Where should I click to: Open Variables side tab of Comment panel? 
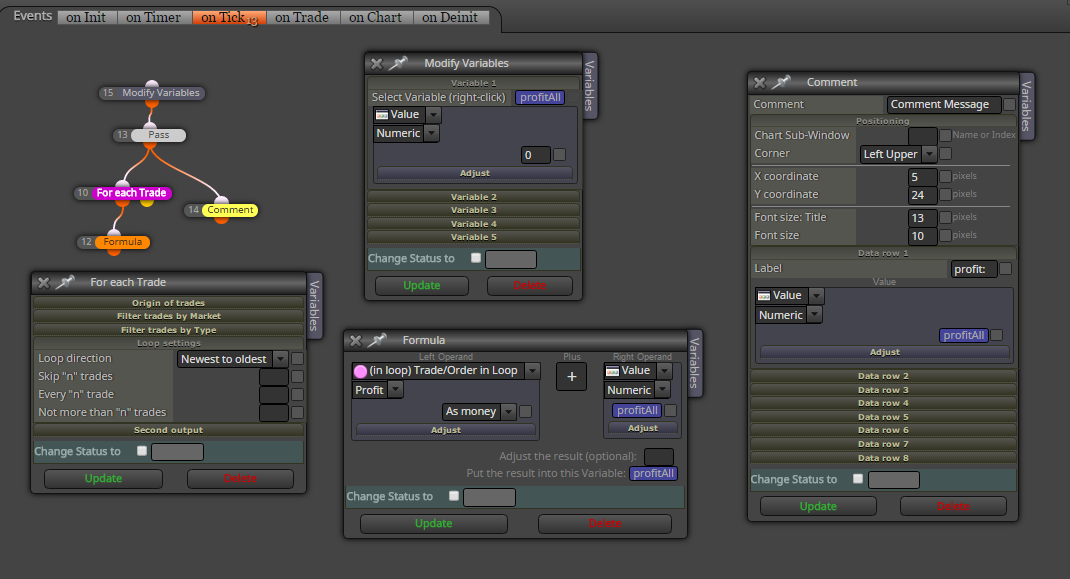[1026, 106]
